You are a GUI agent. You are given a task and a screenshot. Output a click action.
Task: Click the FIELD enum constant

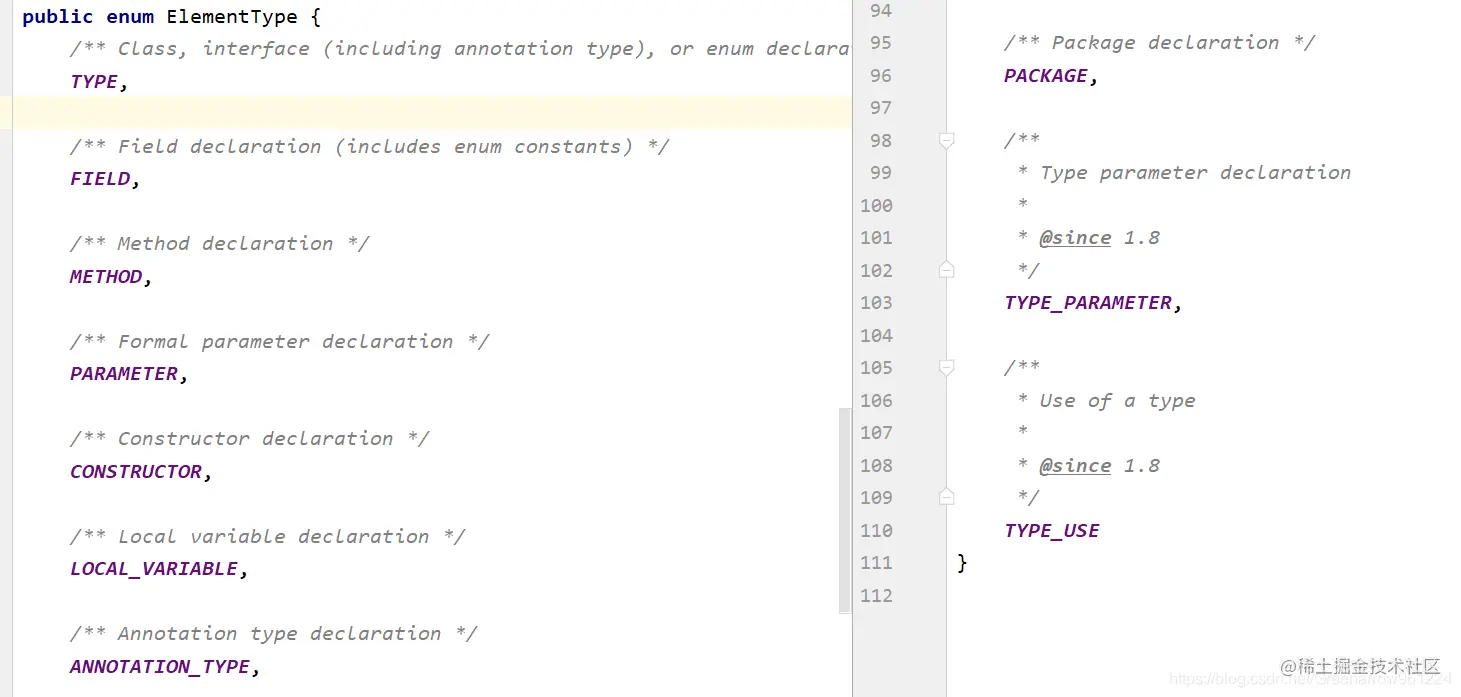100,179
